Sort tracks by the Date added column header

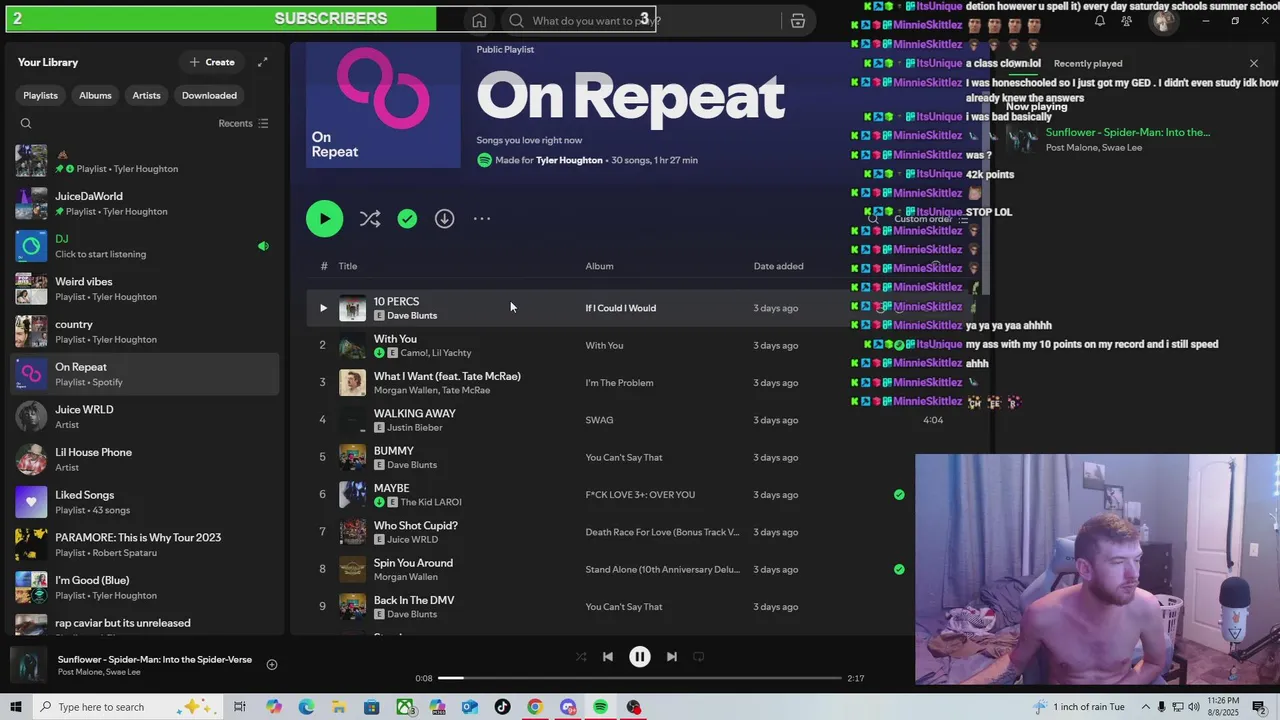pos(778,266)
